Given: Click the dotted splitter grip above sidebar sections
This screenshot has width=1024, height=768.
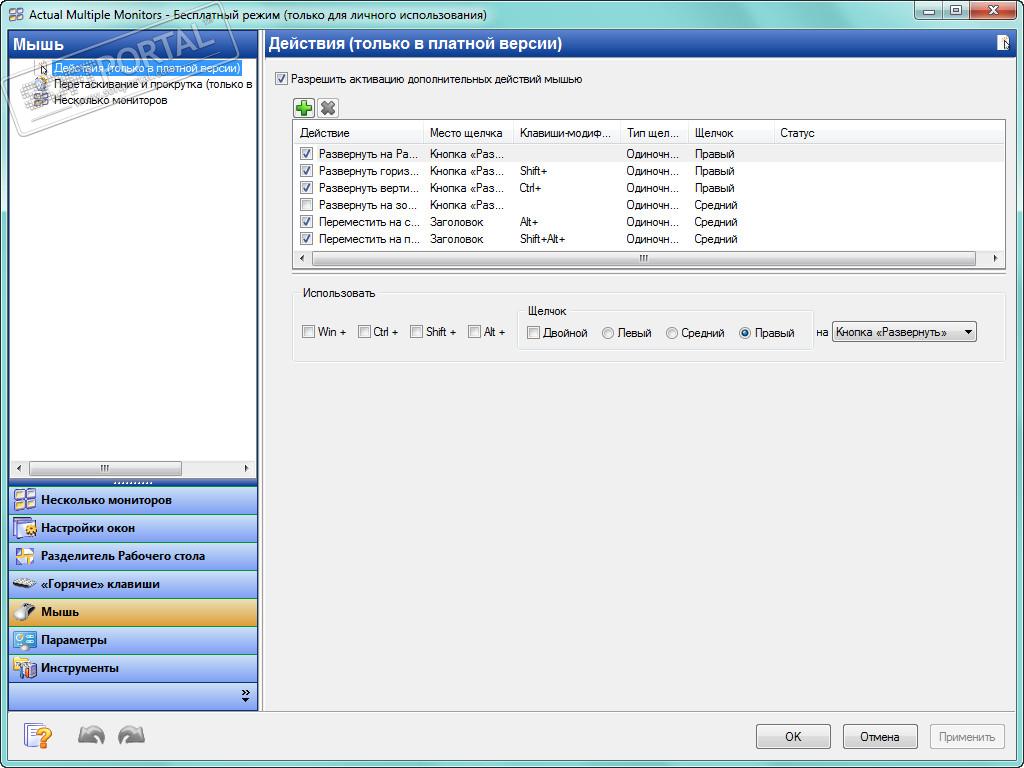Looking at the screenshot, I should click(x=133, y=483).
